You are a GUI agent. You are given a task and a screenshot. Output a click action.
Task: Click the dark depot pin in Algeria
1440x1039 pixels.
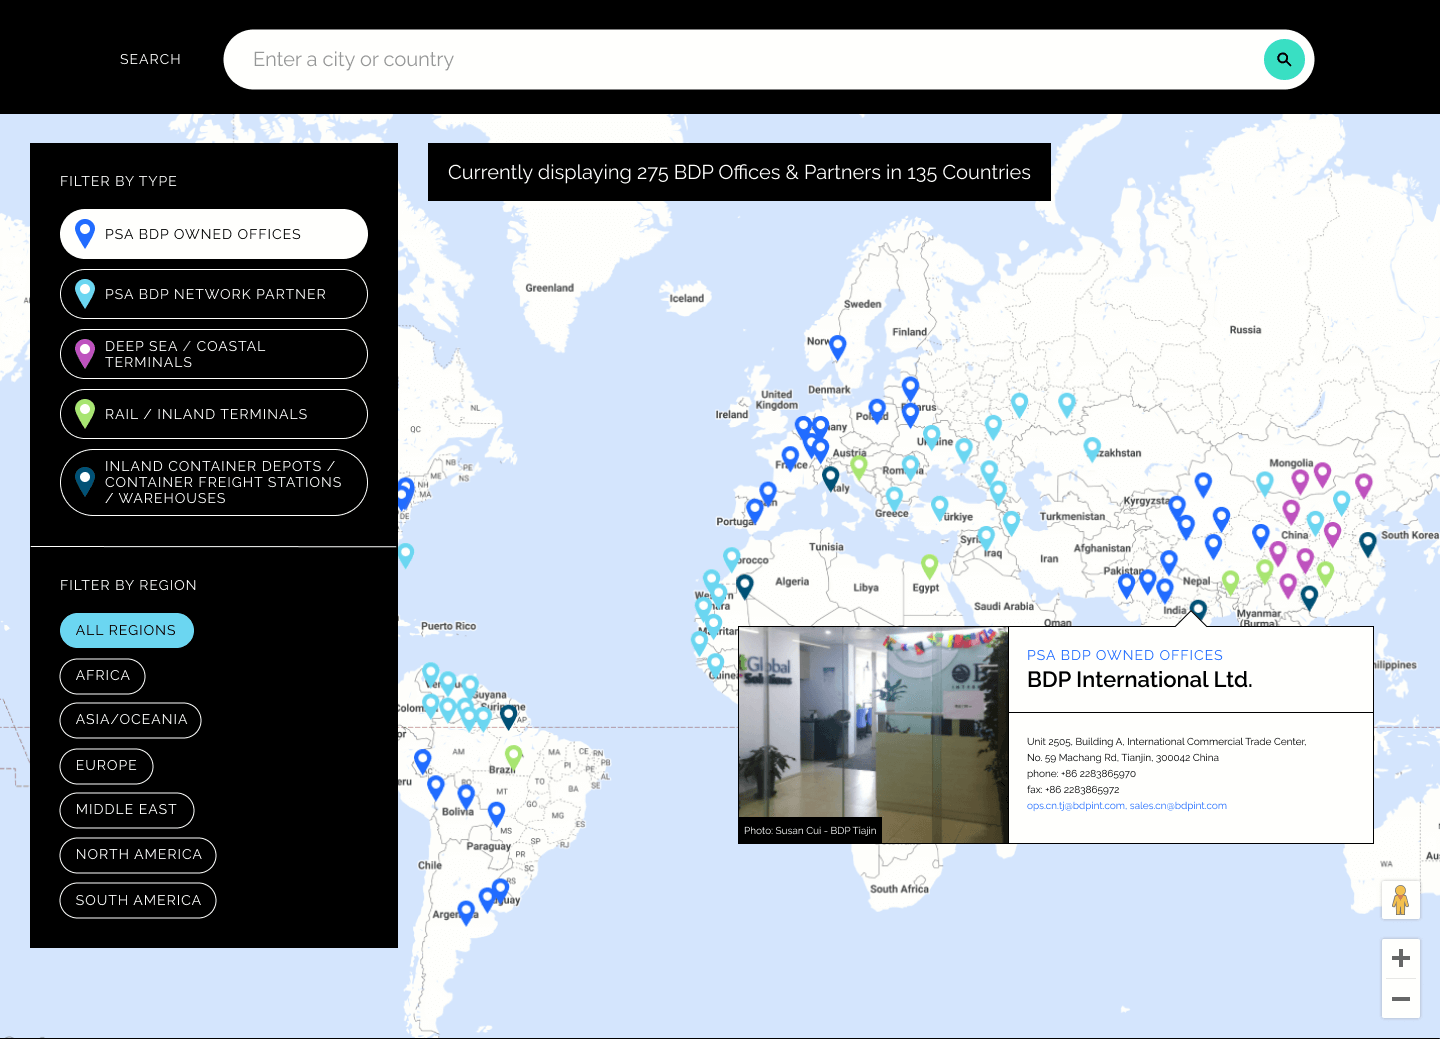(x=744, y=585)
